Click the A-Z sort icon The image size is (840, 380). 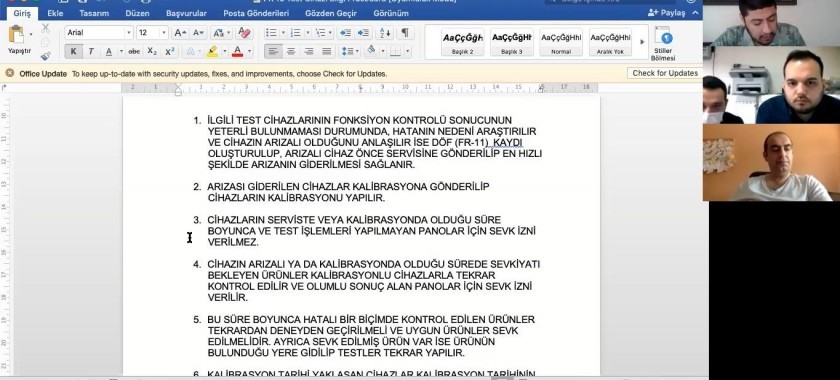386,33
